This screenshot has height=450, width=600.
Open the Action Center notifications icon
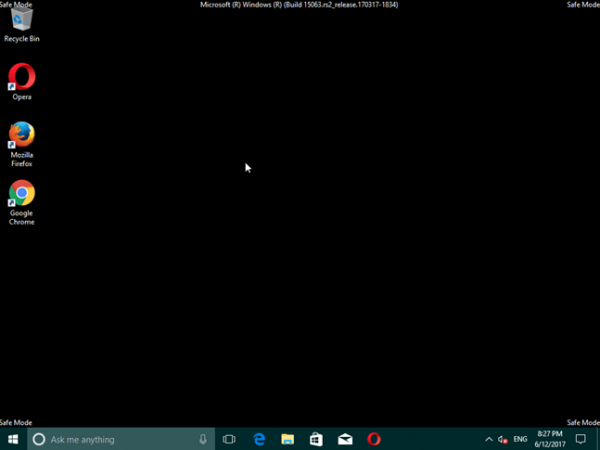coord(581,439)
